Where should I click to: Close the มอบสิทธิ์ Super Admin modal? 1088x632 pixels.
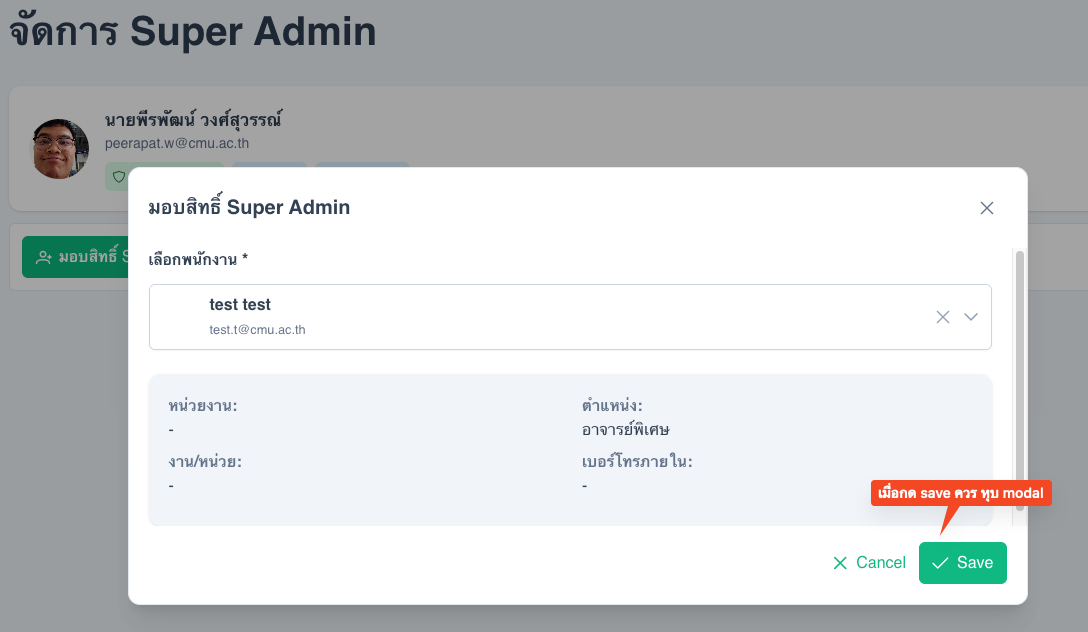click(987, 208)
